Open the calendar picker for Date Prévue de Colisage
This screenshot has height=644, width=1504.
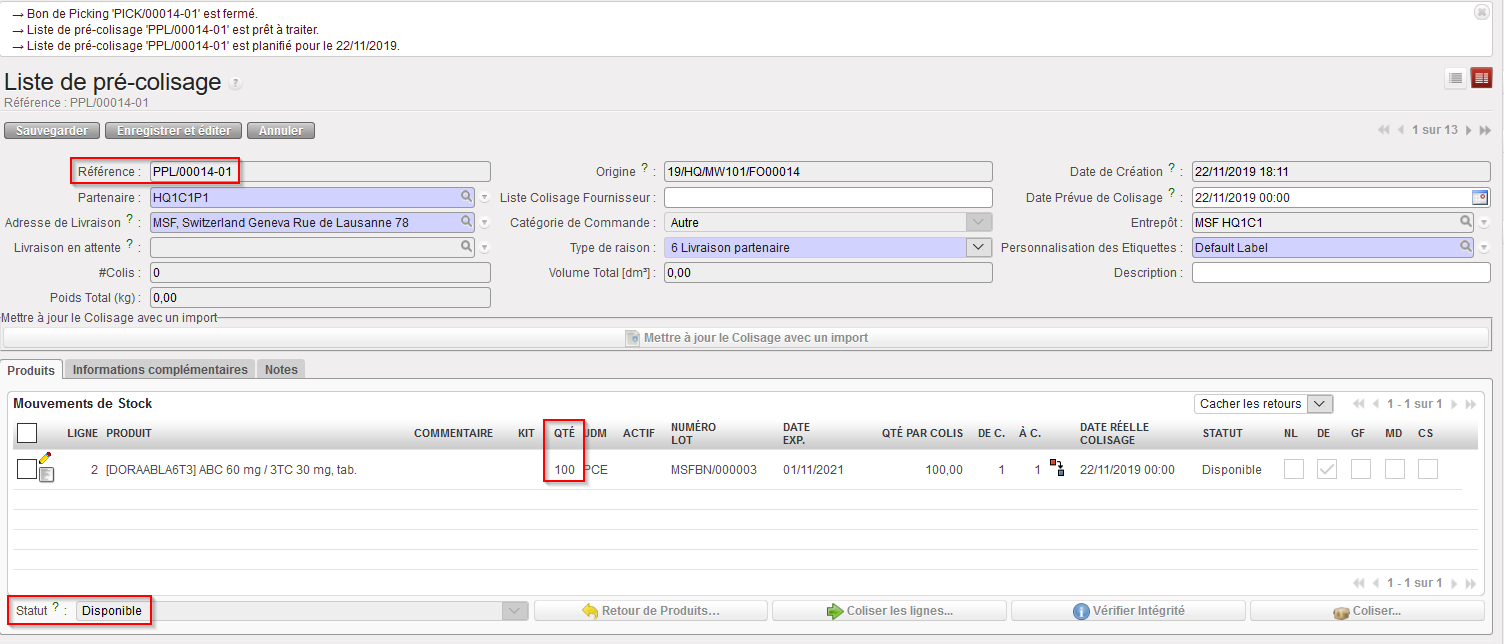[x=1481, y=198]
